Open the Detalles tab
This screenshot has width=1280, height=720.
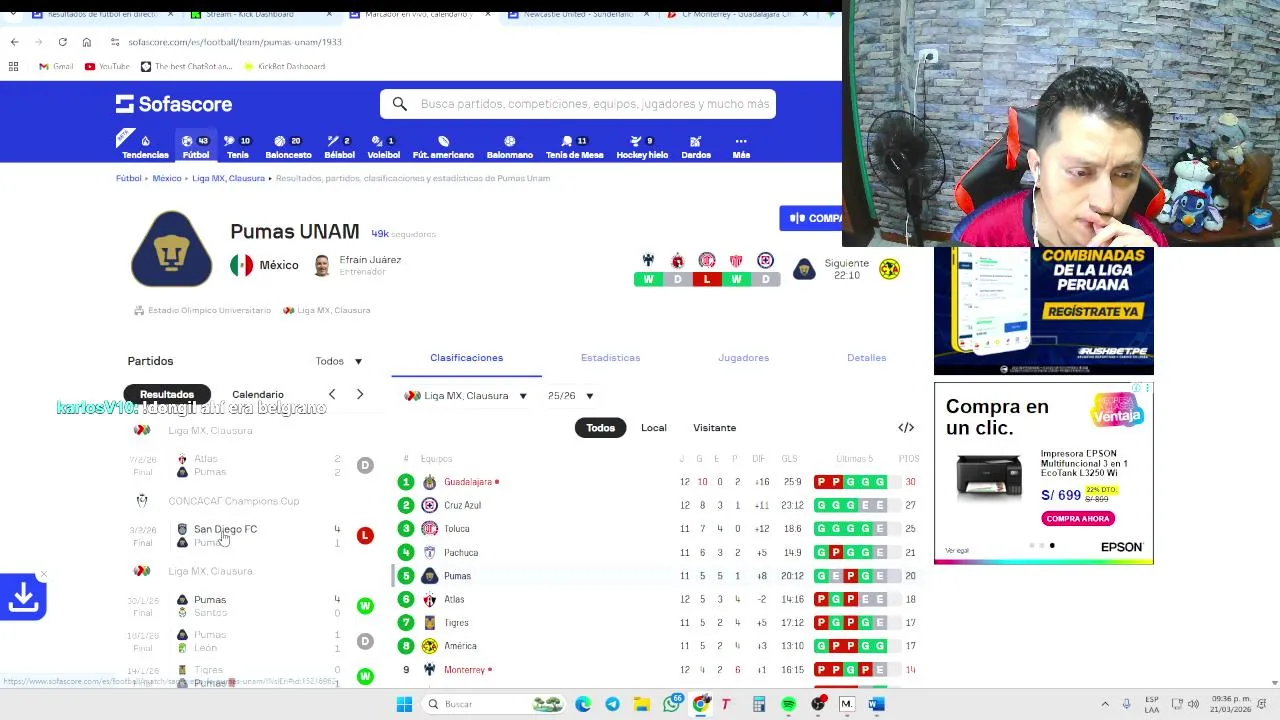[866, 358]
